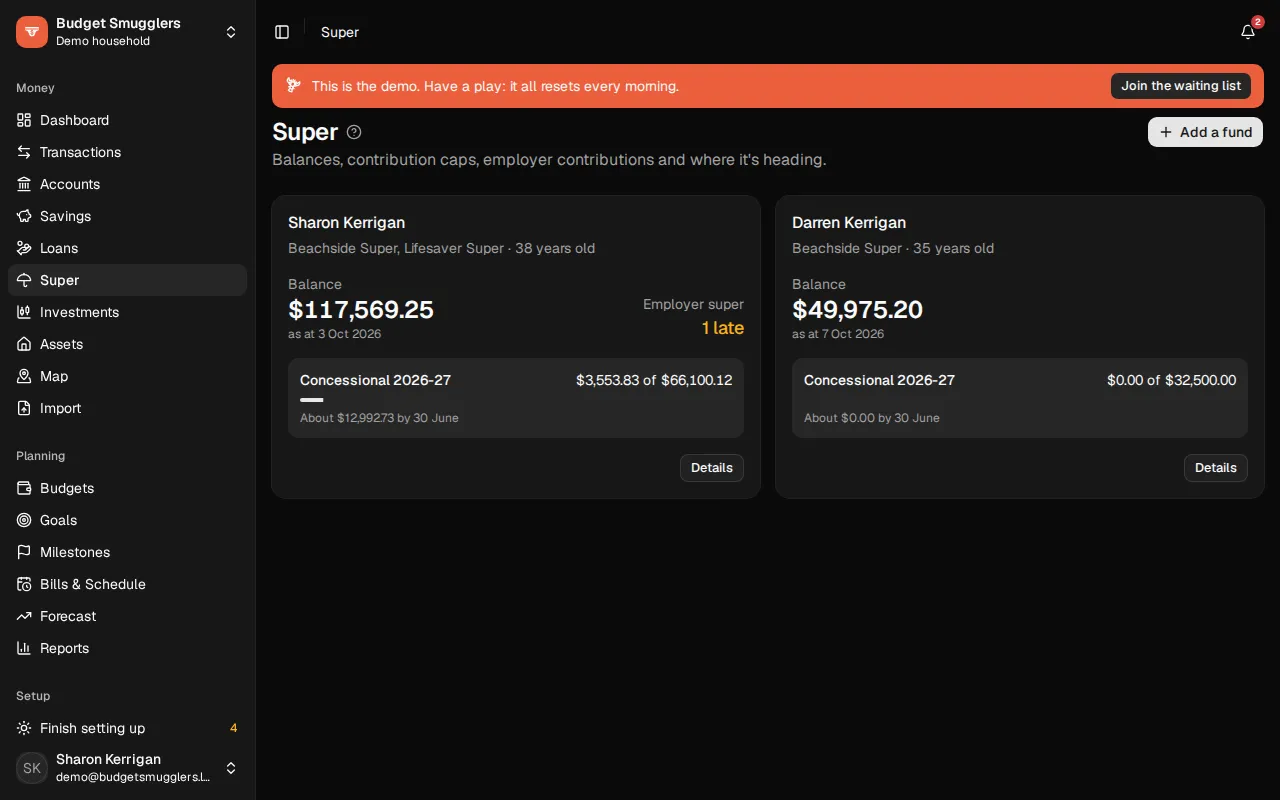The image size is (1280, 800).
Task: Click the Milestones flag icon
Action: 24,552
